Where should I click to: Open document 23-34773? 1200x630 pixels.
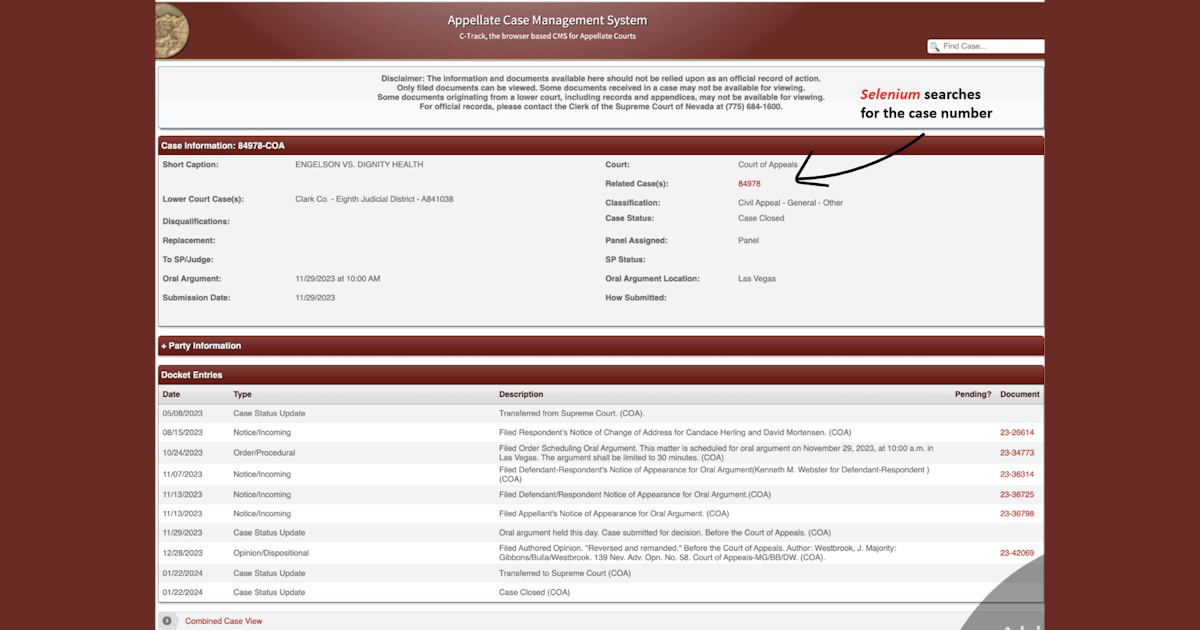coord(1017,453)
